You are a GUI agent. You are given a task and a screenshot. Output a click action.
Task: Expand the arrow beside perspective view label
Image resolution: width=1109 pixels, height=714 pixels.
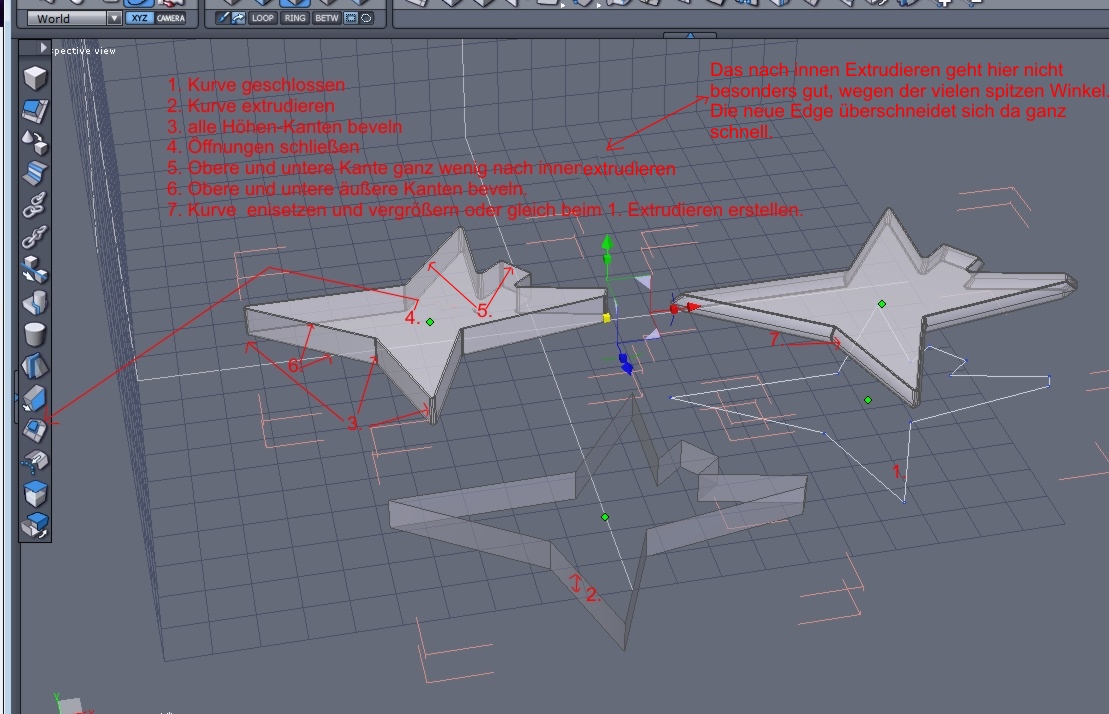43,48
